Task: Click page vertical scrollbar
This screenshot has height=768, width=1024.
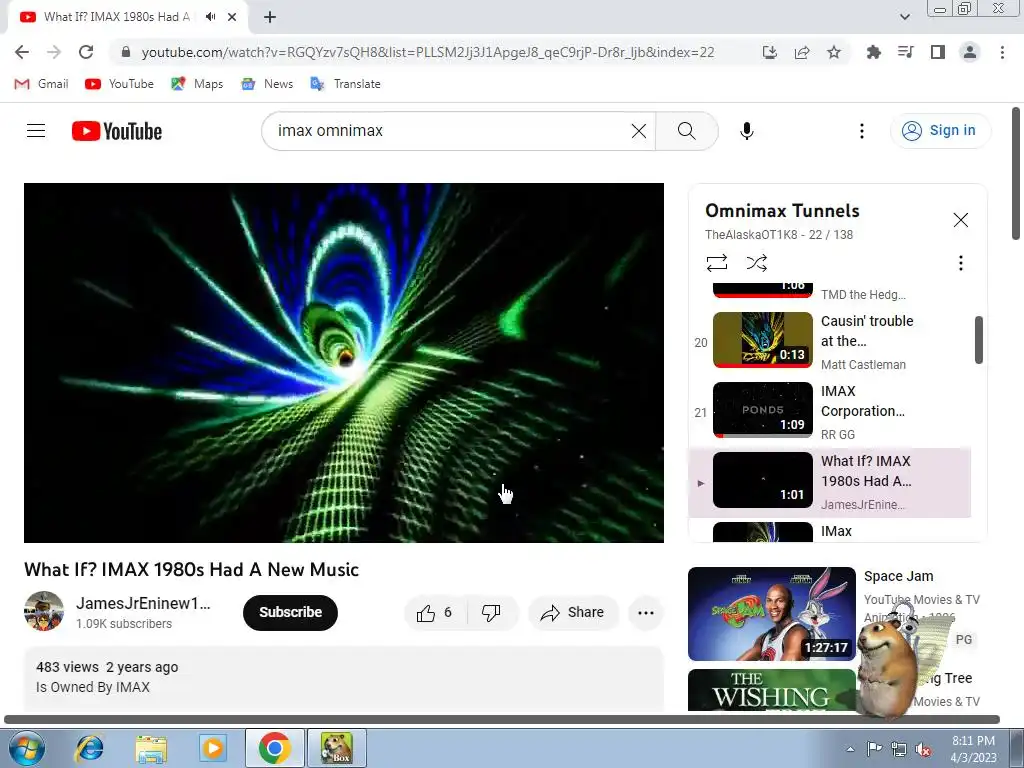Action: 1016,174
